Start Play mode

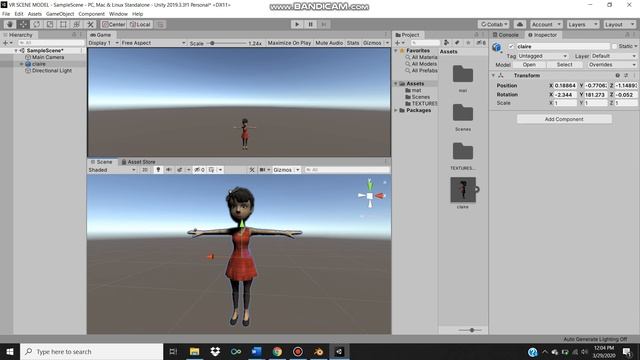297,24
